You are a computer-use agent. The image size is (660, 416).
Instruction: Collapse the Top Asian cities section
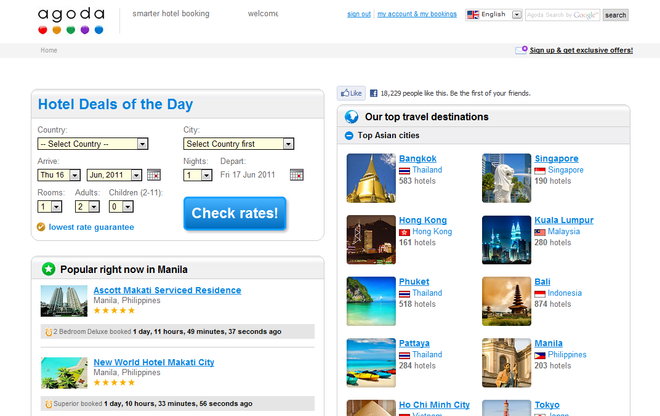348,135
